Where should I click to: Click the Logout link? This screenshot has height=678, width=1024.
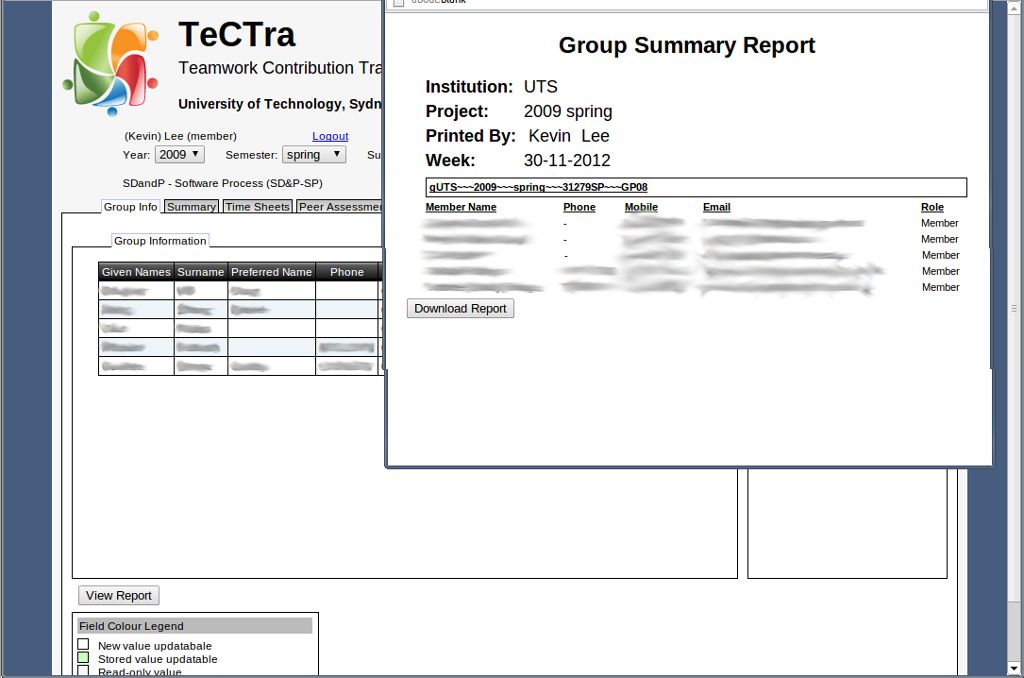(x=330, y=136)
